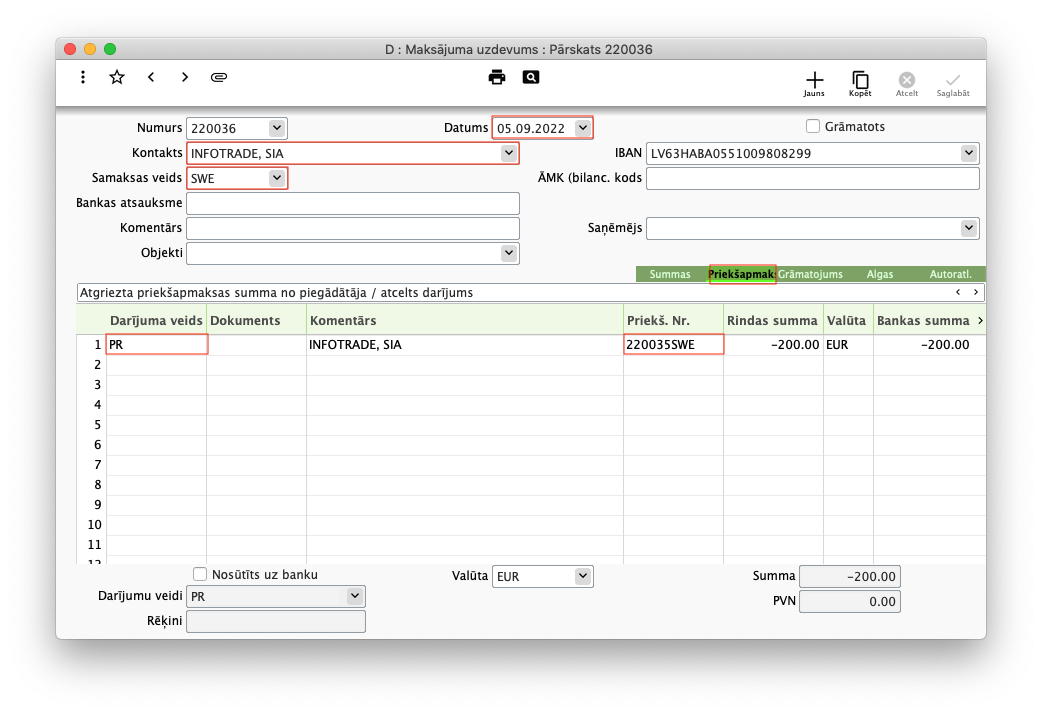The height and width of the screenshot is (713, 1042).
Task: Expand the Datums dropdown
Action: click(583, 128)
